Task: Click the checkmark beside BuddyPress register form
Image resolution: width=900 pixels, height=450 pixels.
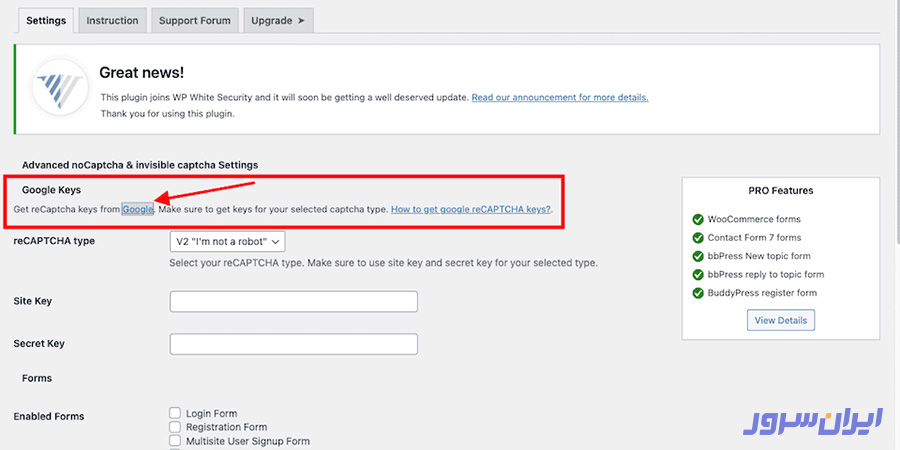Action: pos(698,293)
